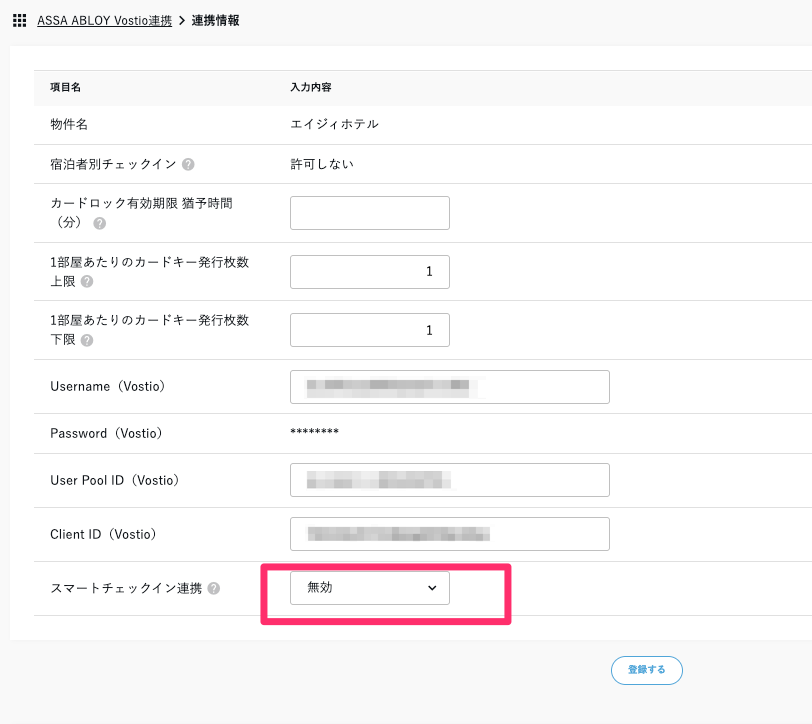Click help icon beside 宿泊者別チェックイン
The image size is (812, 724).
pos(188,164)
